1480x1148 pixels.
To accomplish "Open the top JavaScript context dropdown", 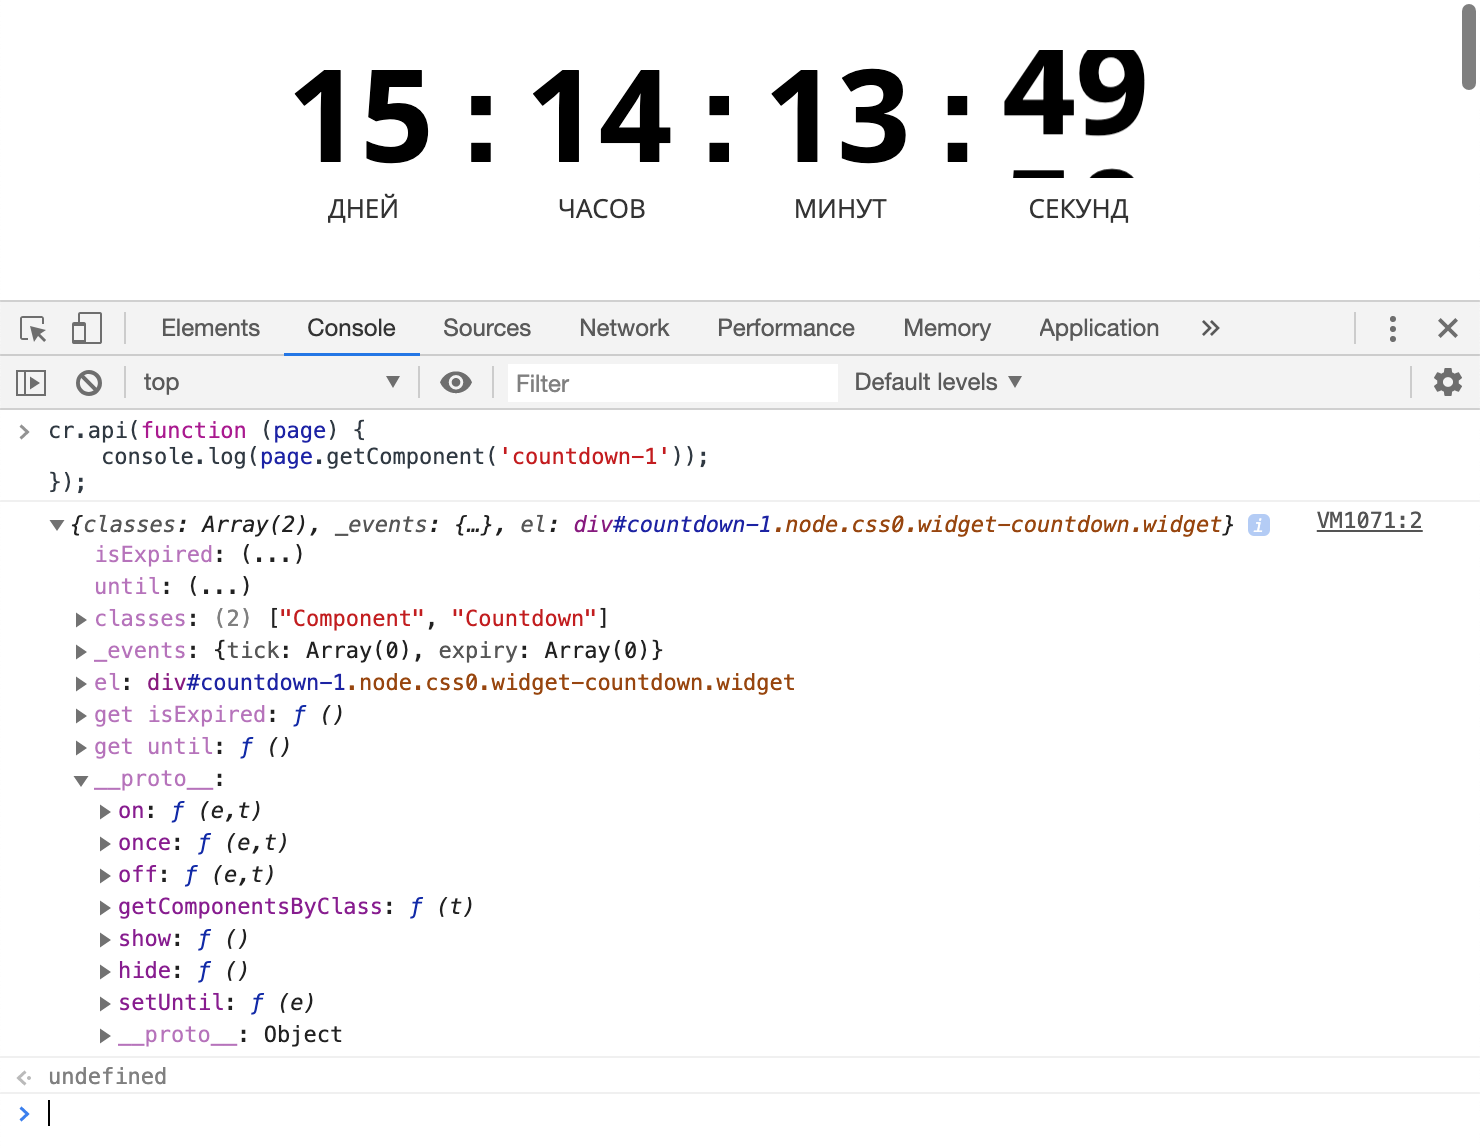I will [271, 382].
